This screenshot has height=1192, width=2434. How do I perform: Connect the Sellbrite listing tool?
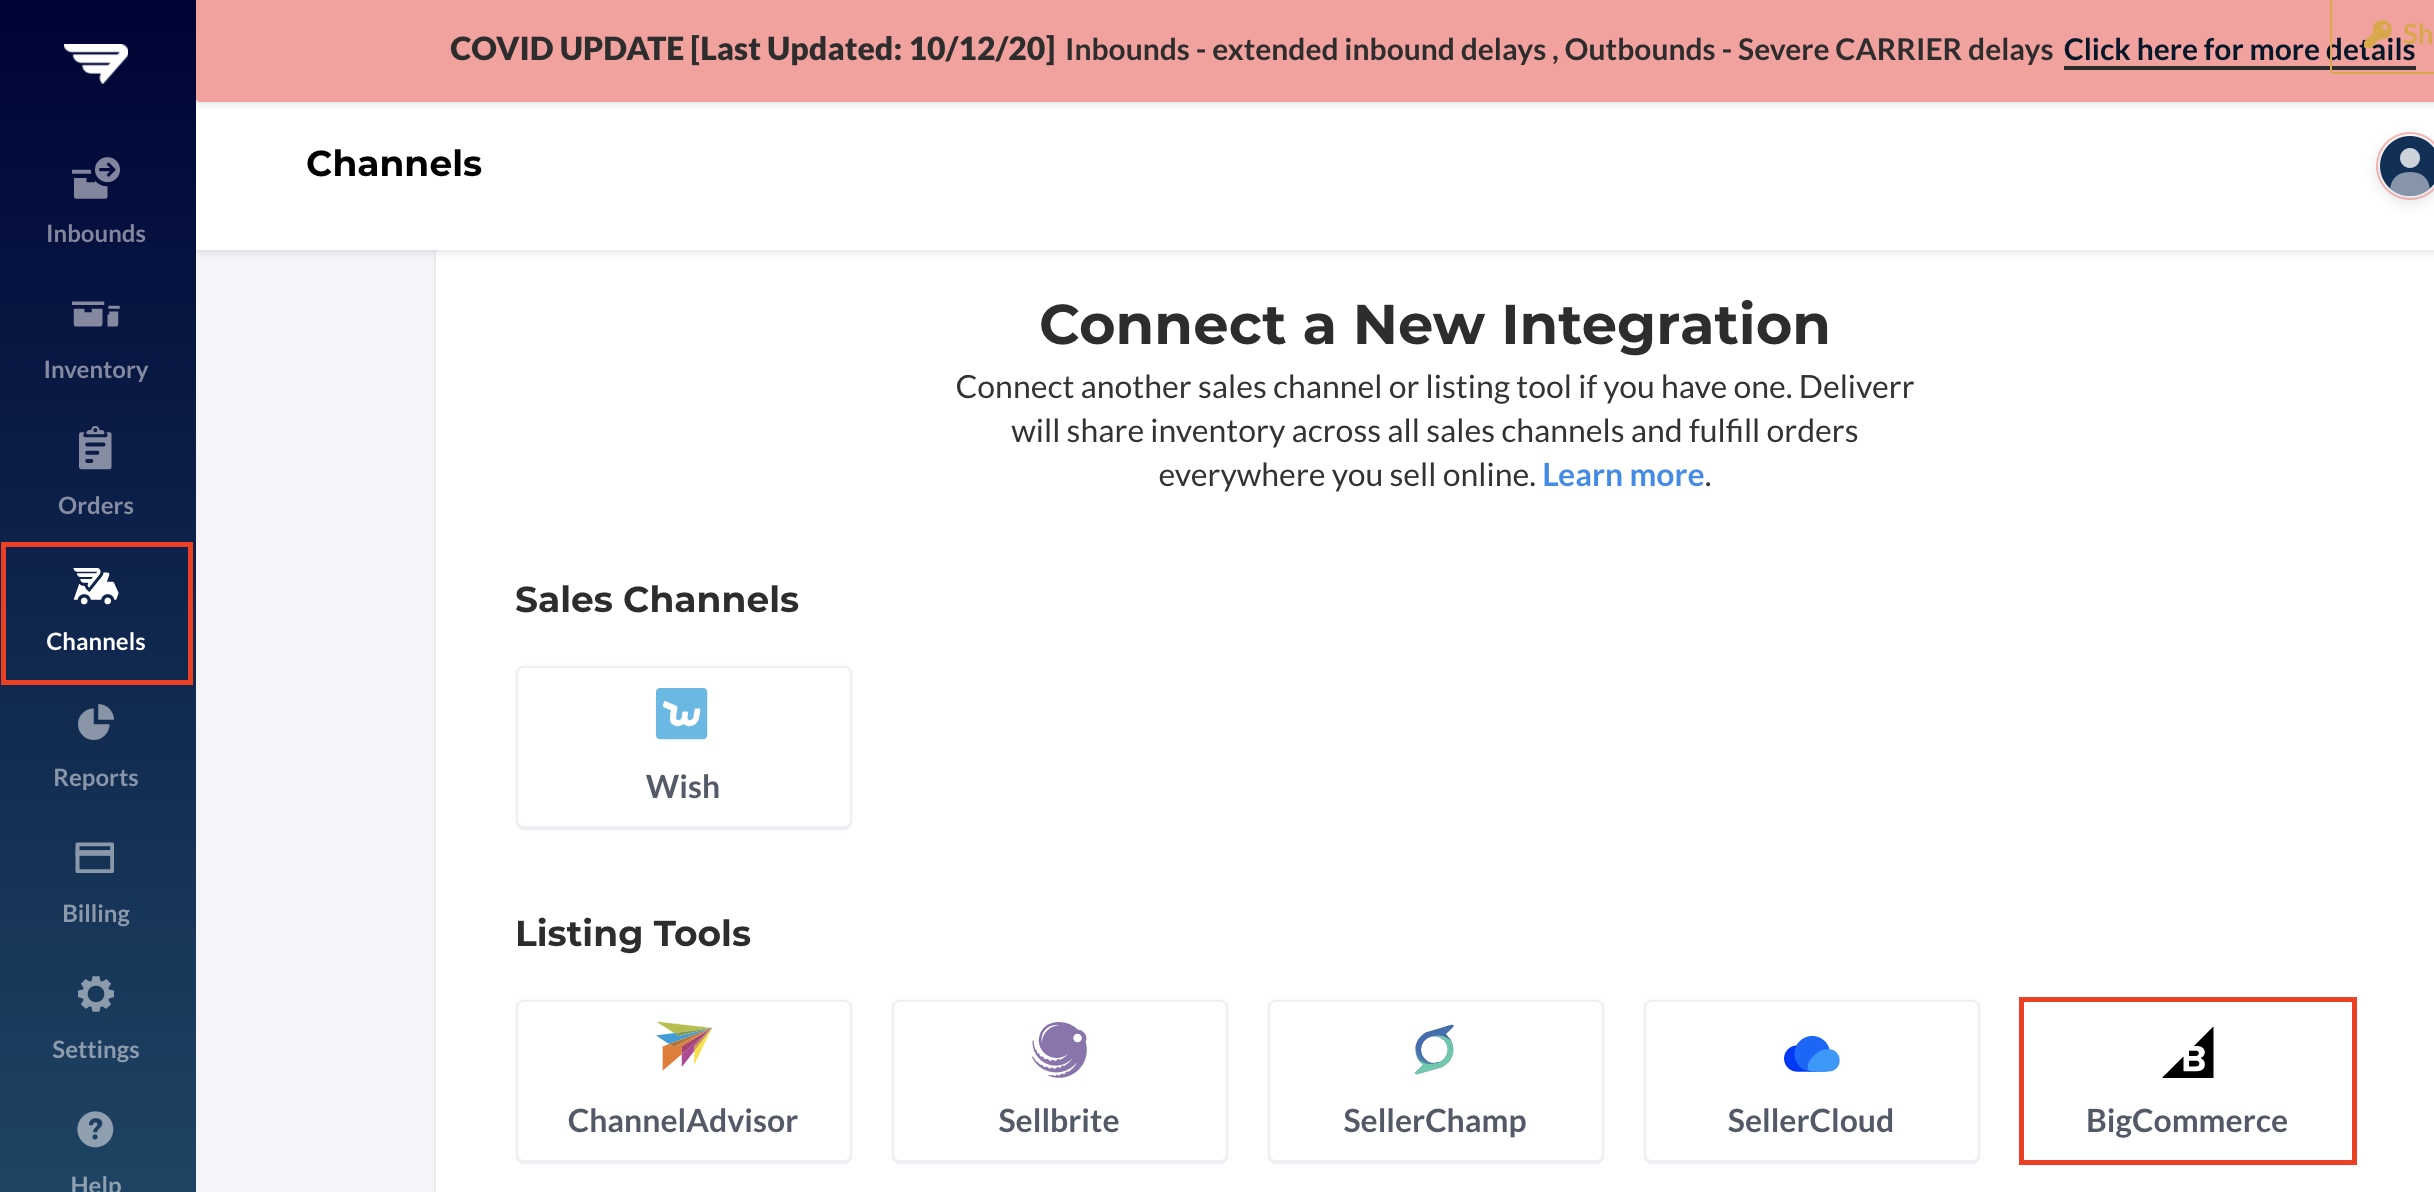[1060, 1081]
